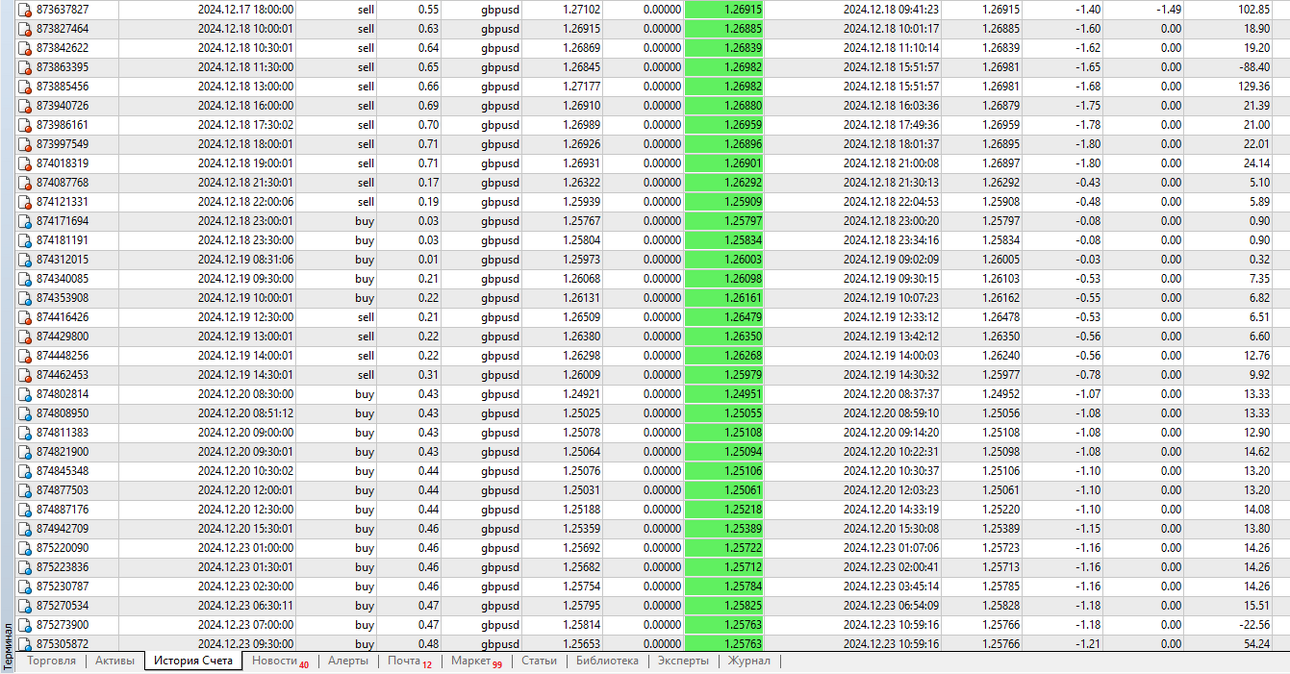Open the Эксперты tab
1290x674 pixels.
[683, 661]
